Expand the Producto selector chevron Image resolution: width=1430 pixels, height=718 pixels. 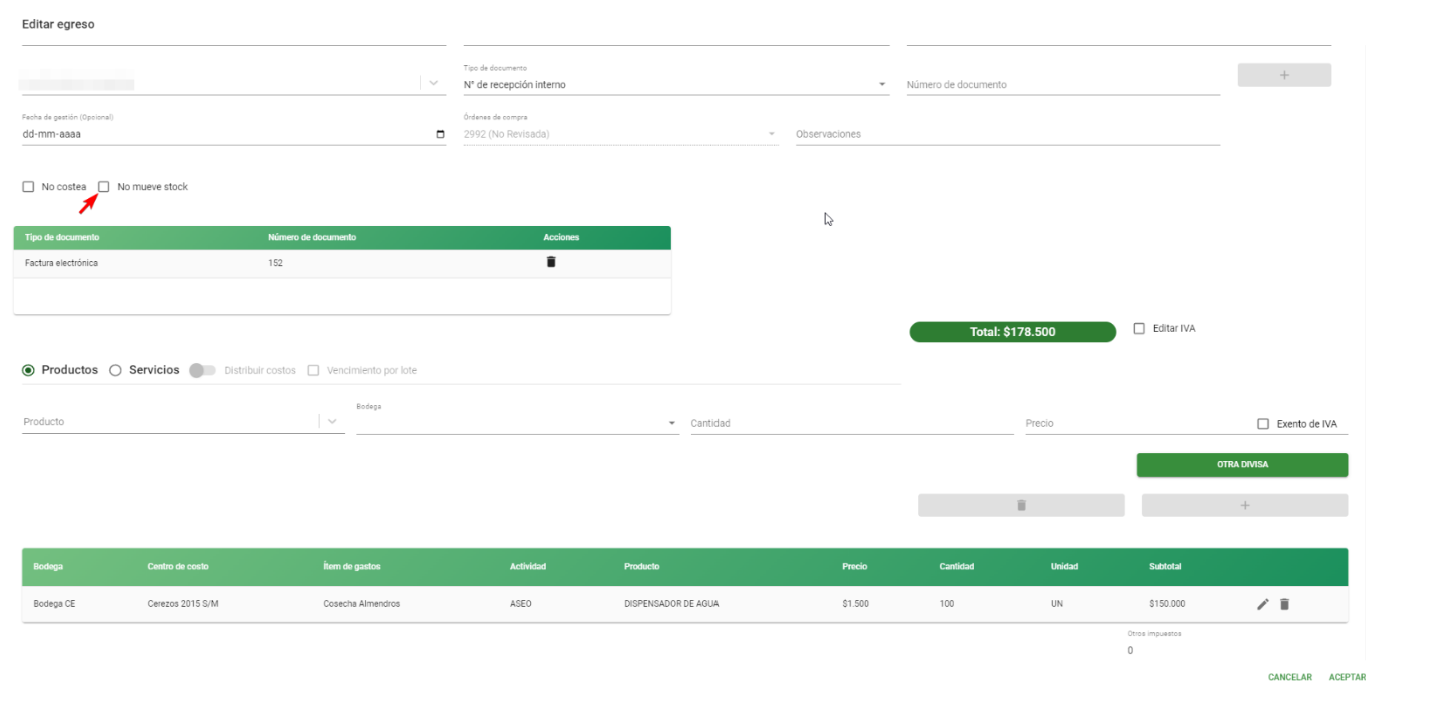pyautogui.click(x=332, y=422)
